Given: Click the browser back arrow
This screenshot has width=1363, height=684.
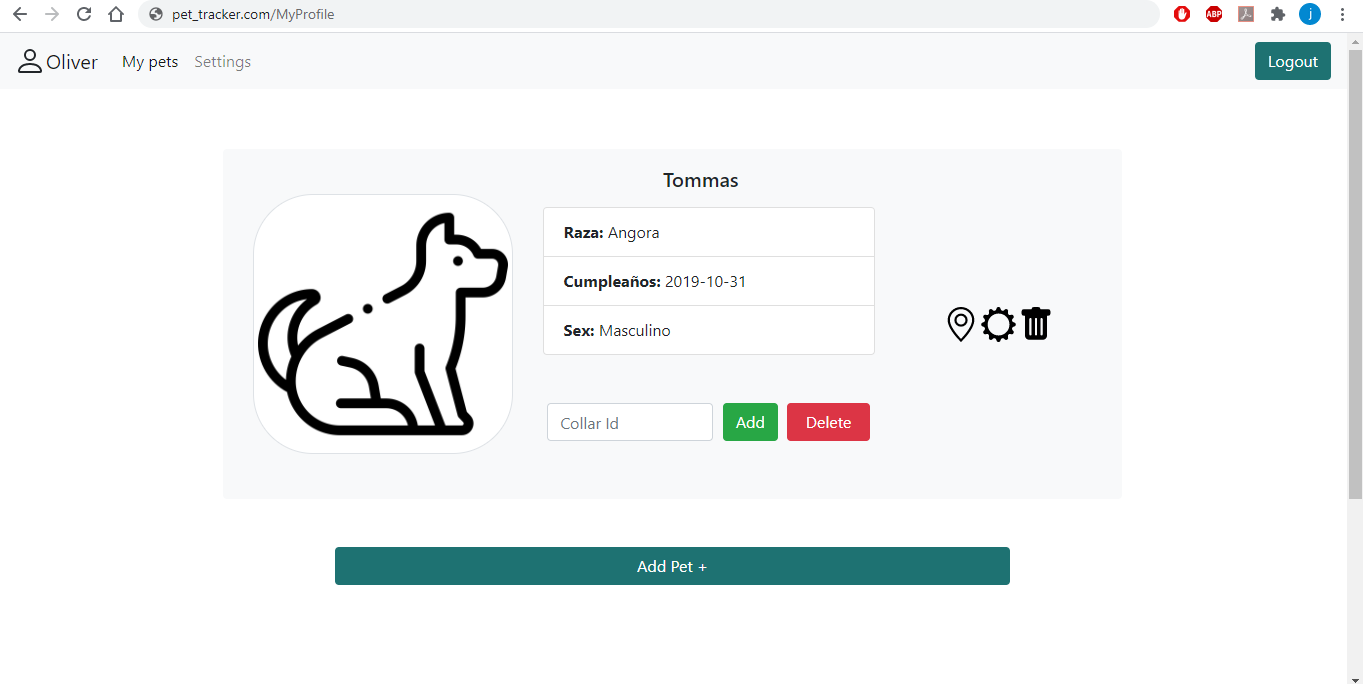Looking at the screenshot, I should pos(20,14).
